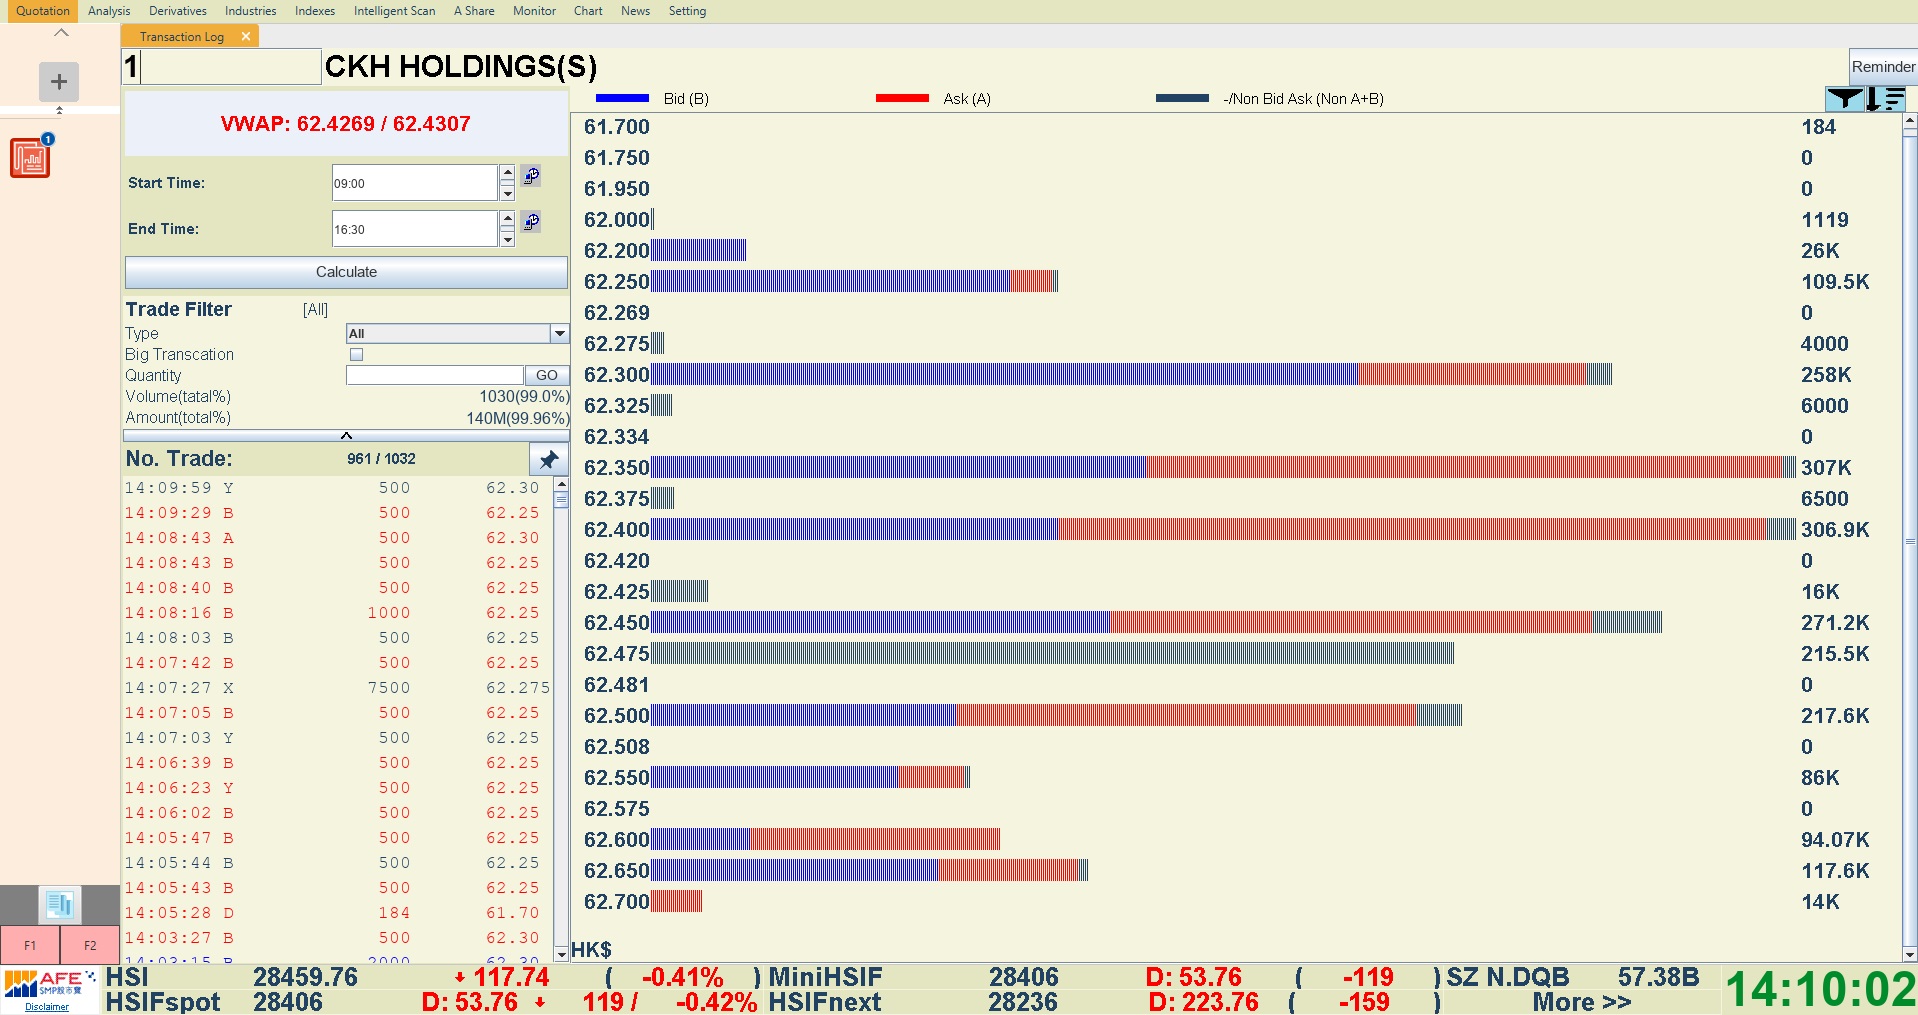The image size is (1918, 1015).
Task: Open the Industries menu
Action: (251, 11)
